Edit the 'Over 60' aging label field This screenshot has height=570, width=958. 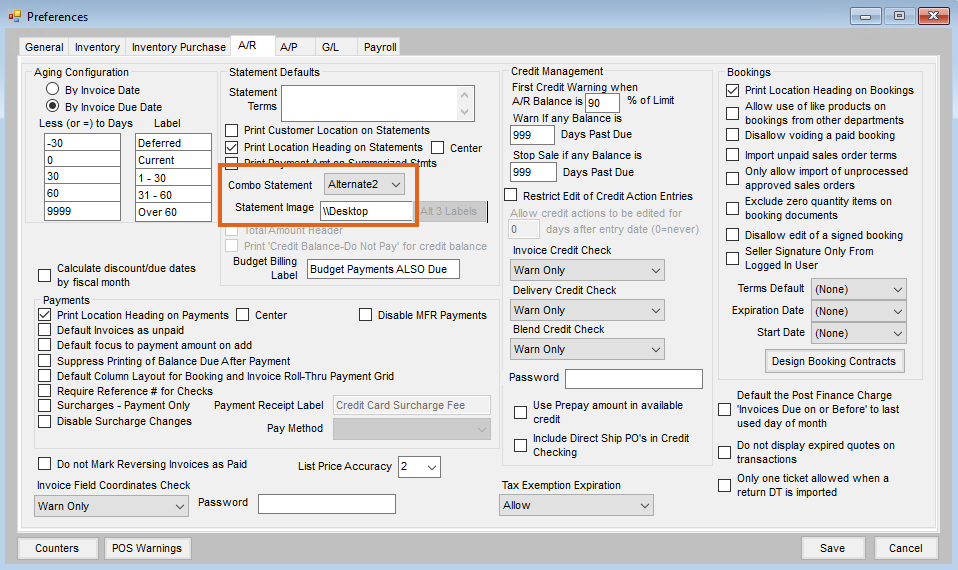coord(174,212)
